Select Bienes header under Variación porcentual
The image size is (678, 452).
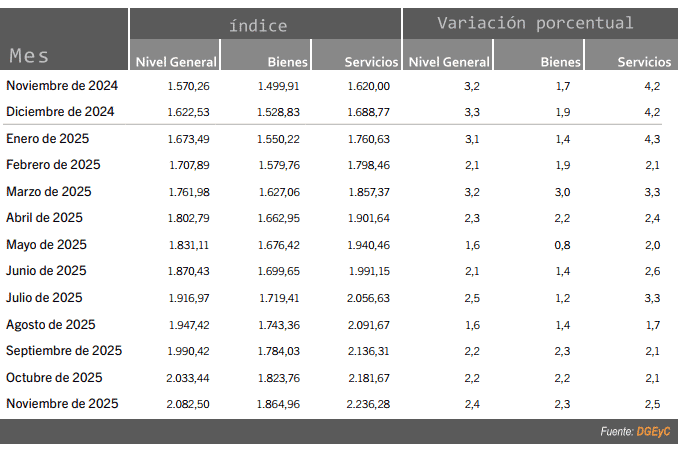pyautogui.click(x=560, y=62)
